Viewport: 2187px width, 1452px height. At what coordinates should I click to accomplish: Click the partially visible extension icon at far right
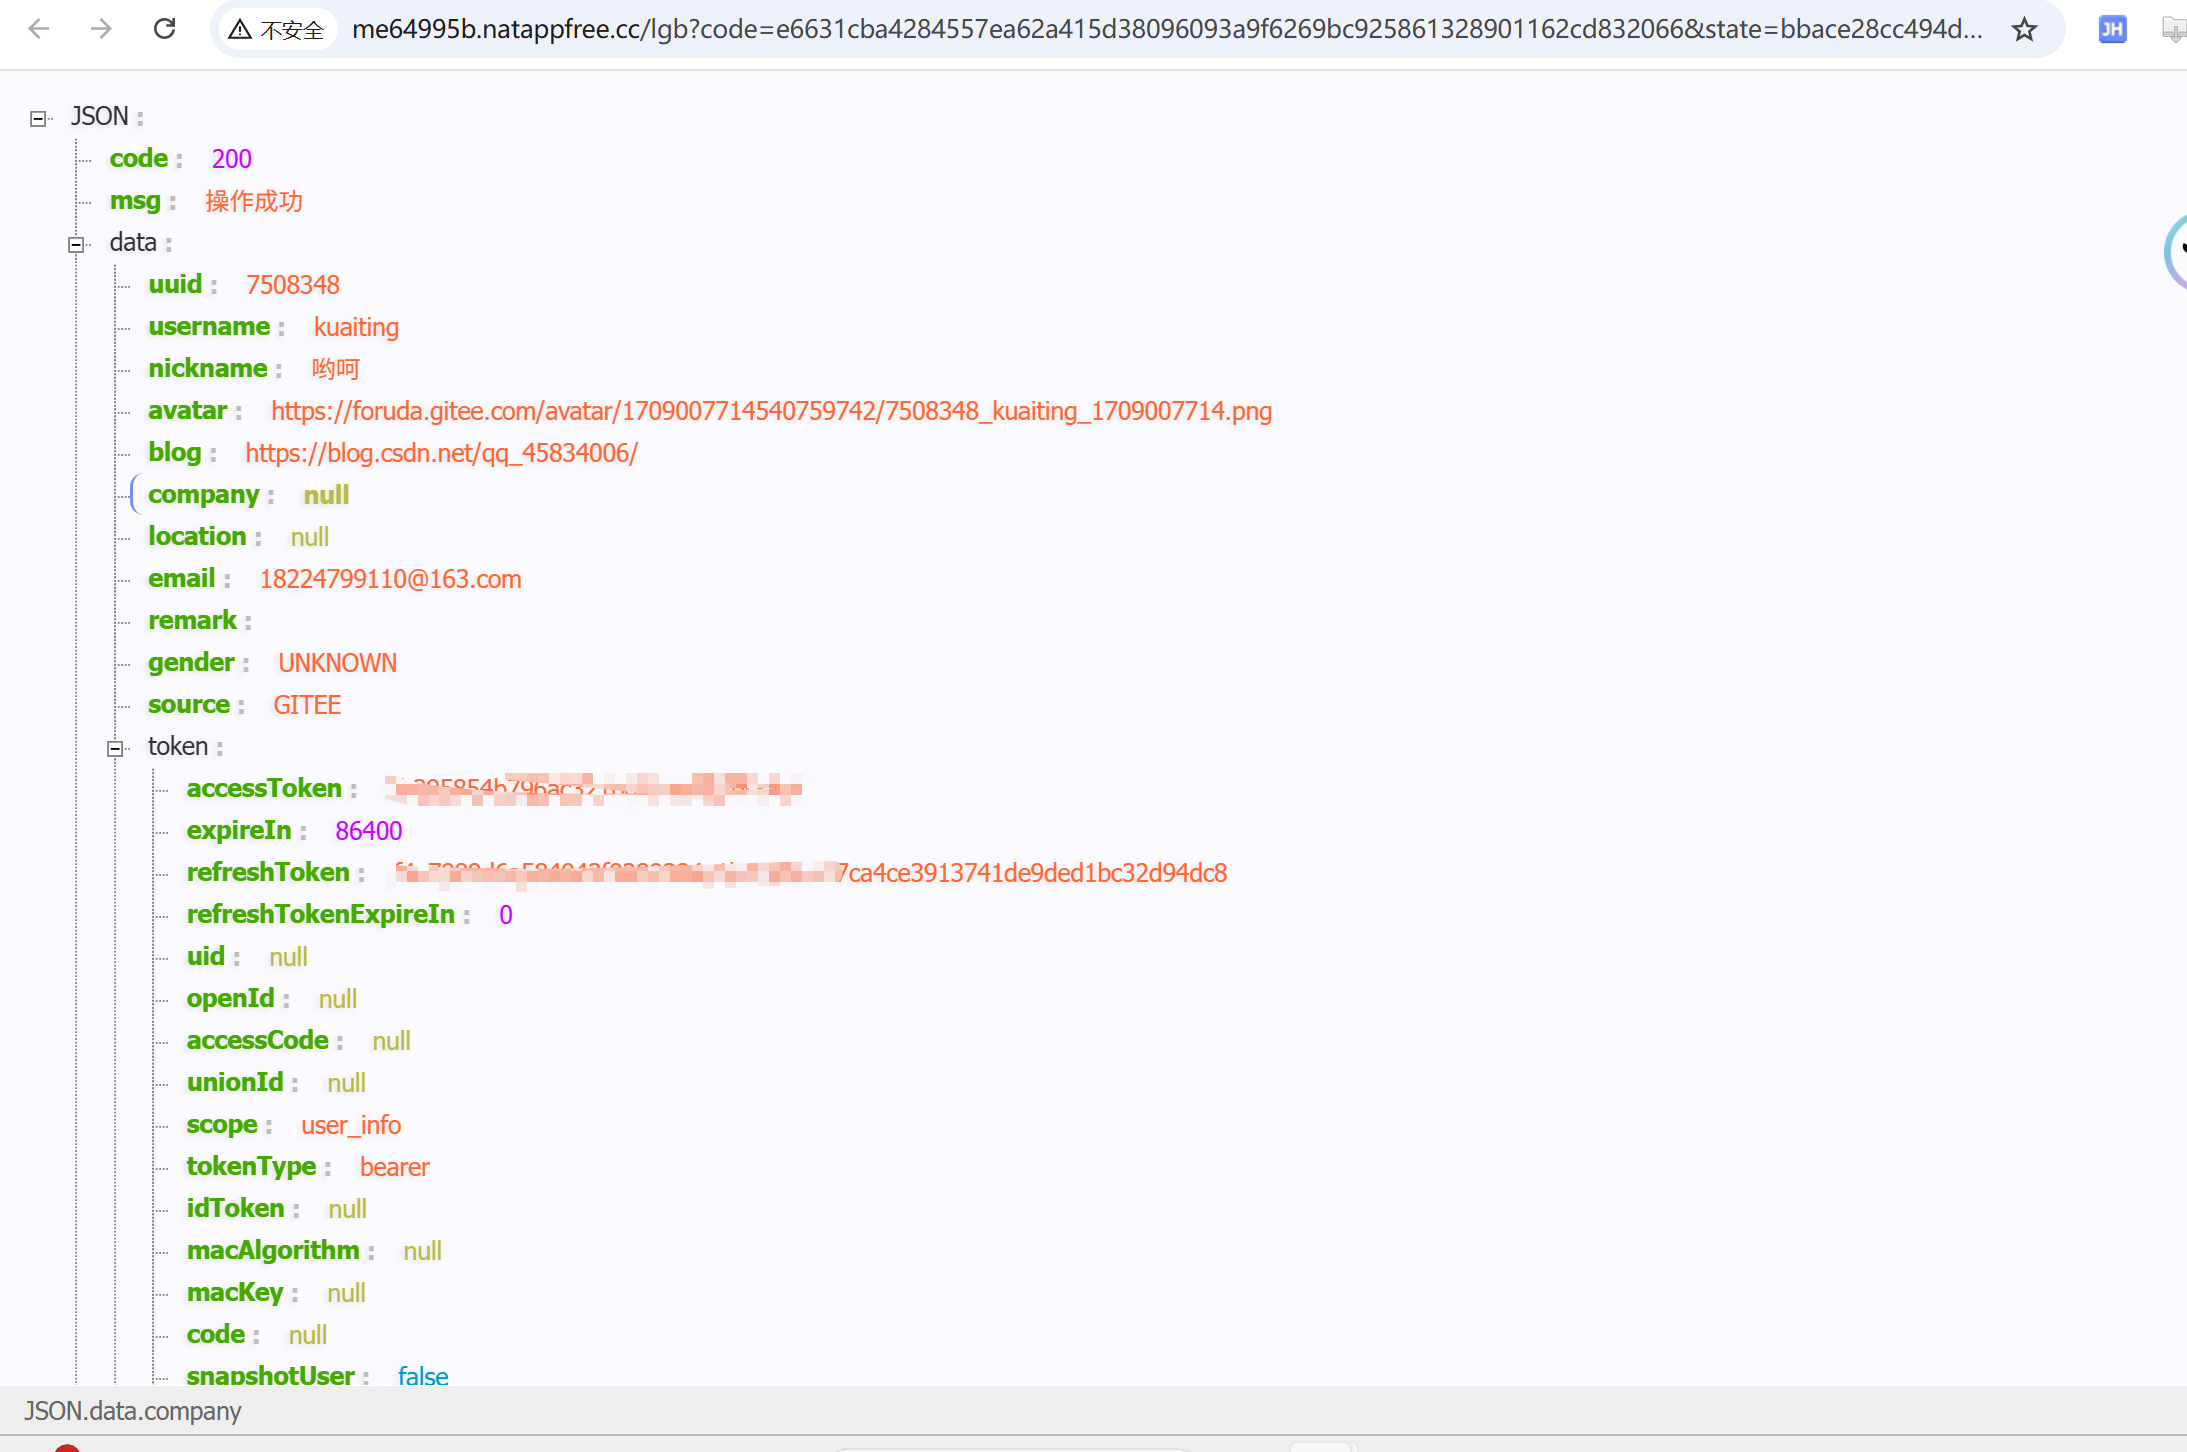[x=2174, y=30]
